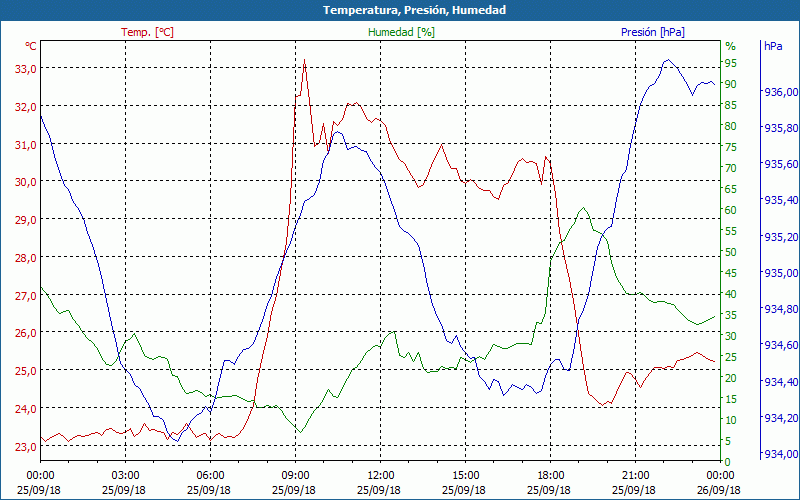Click the 935,40 pressure axis value
Image resolution: width=800 pixels, height=500 pixels.
(x=779, y=201)
